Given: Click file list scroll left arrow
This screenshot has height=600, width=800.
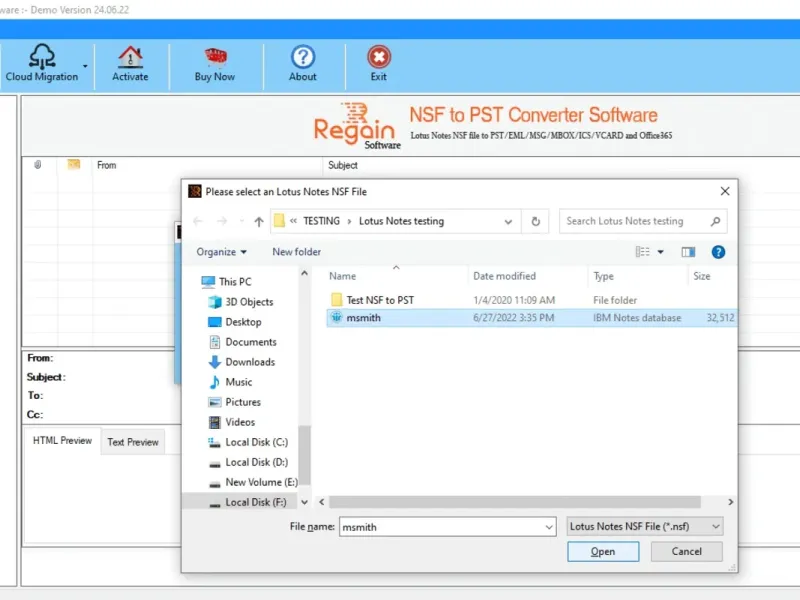Looking at the screenshot, I should (x=321, y=502).
